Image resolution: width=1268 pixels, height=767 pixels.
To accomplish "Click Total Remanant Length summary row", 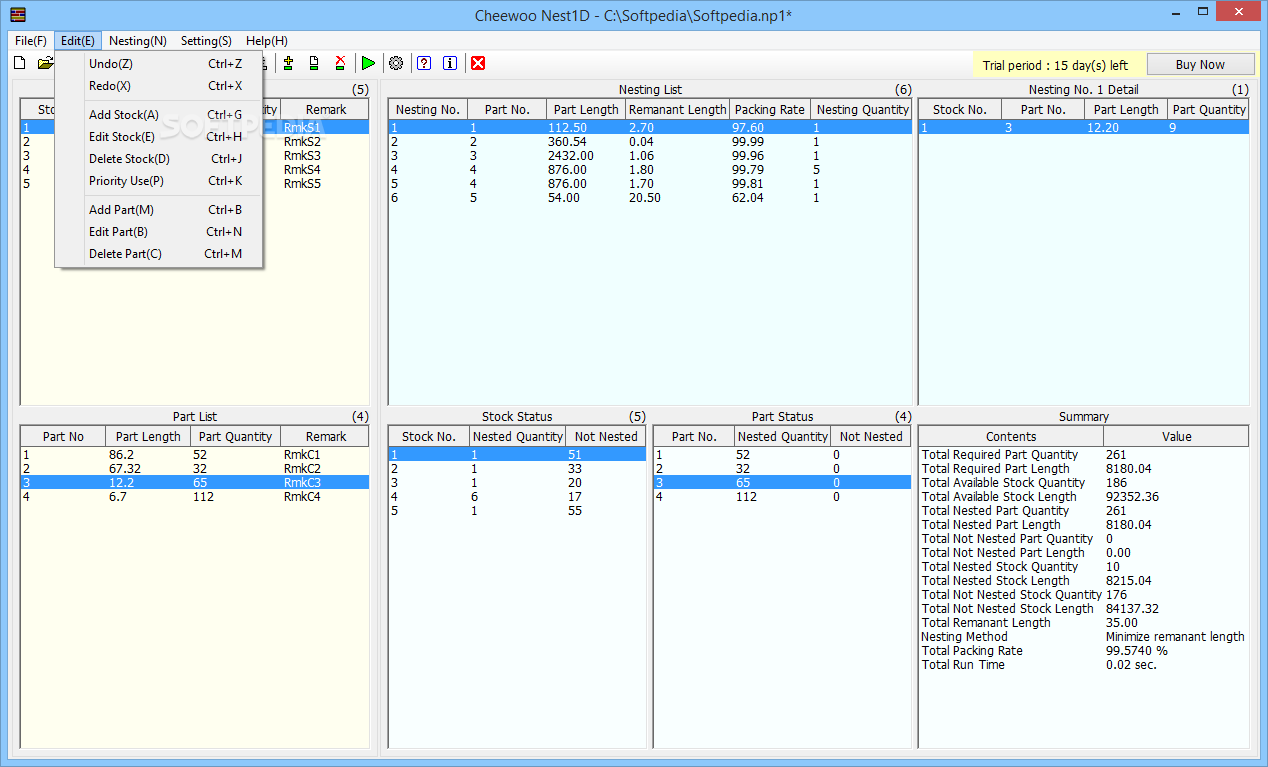I will pyautogui.click(x=1084, y=623).
